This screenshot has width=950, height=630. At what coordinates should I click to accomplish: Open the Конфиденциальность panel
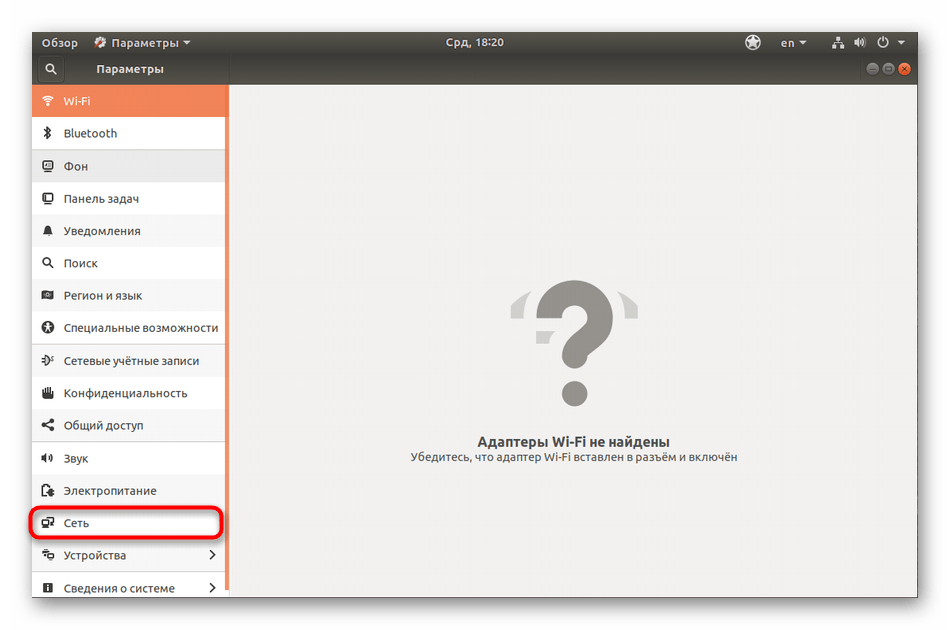pyautogui.click(x=128, y=393)
